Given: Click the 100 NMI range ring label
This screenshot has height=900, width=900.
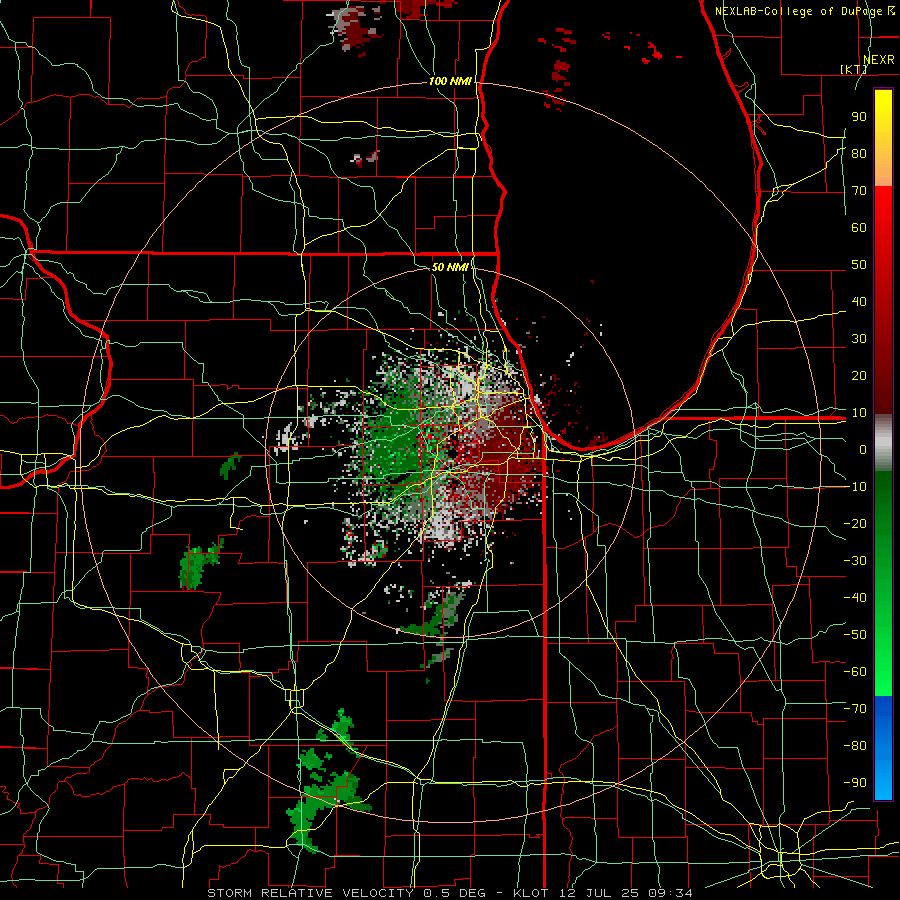Looking at the screenshot, I should point(450,81).
